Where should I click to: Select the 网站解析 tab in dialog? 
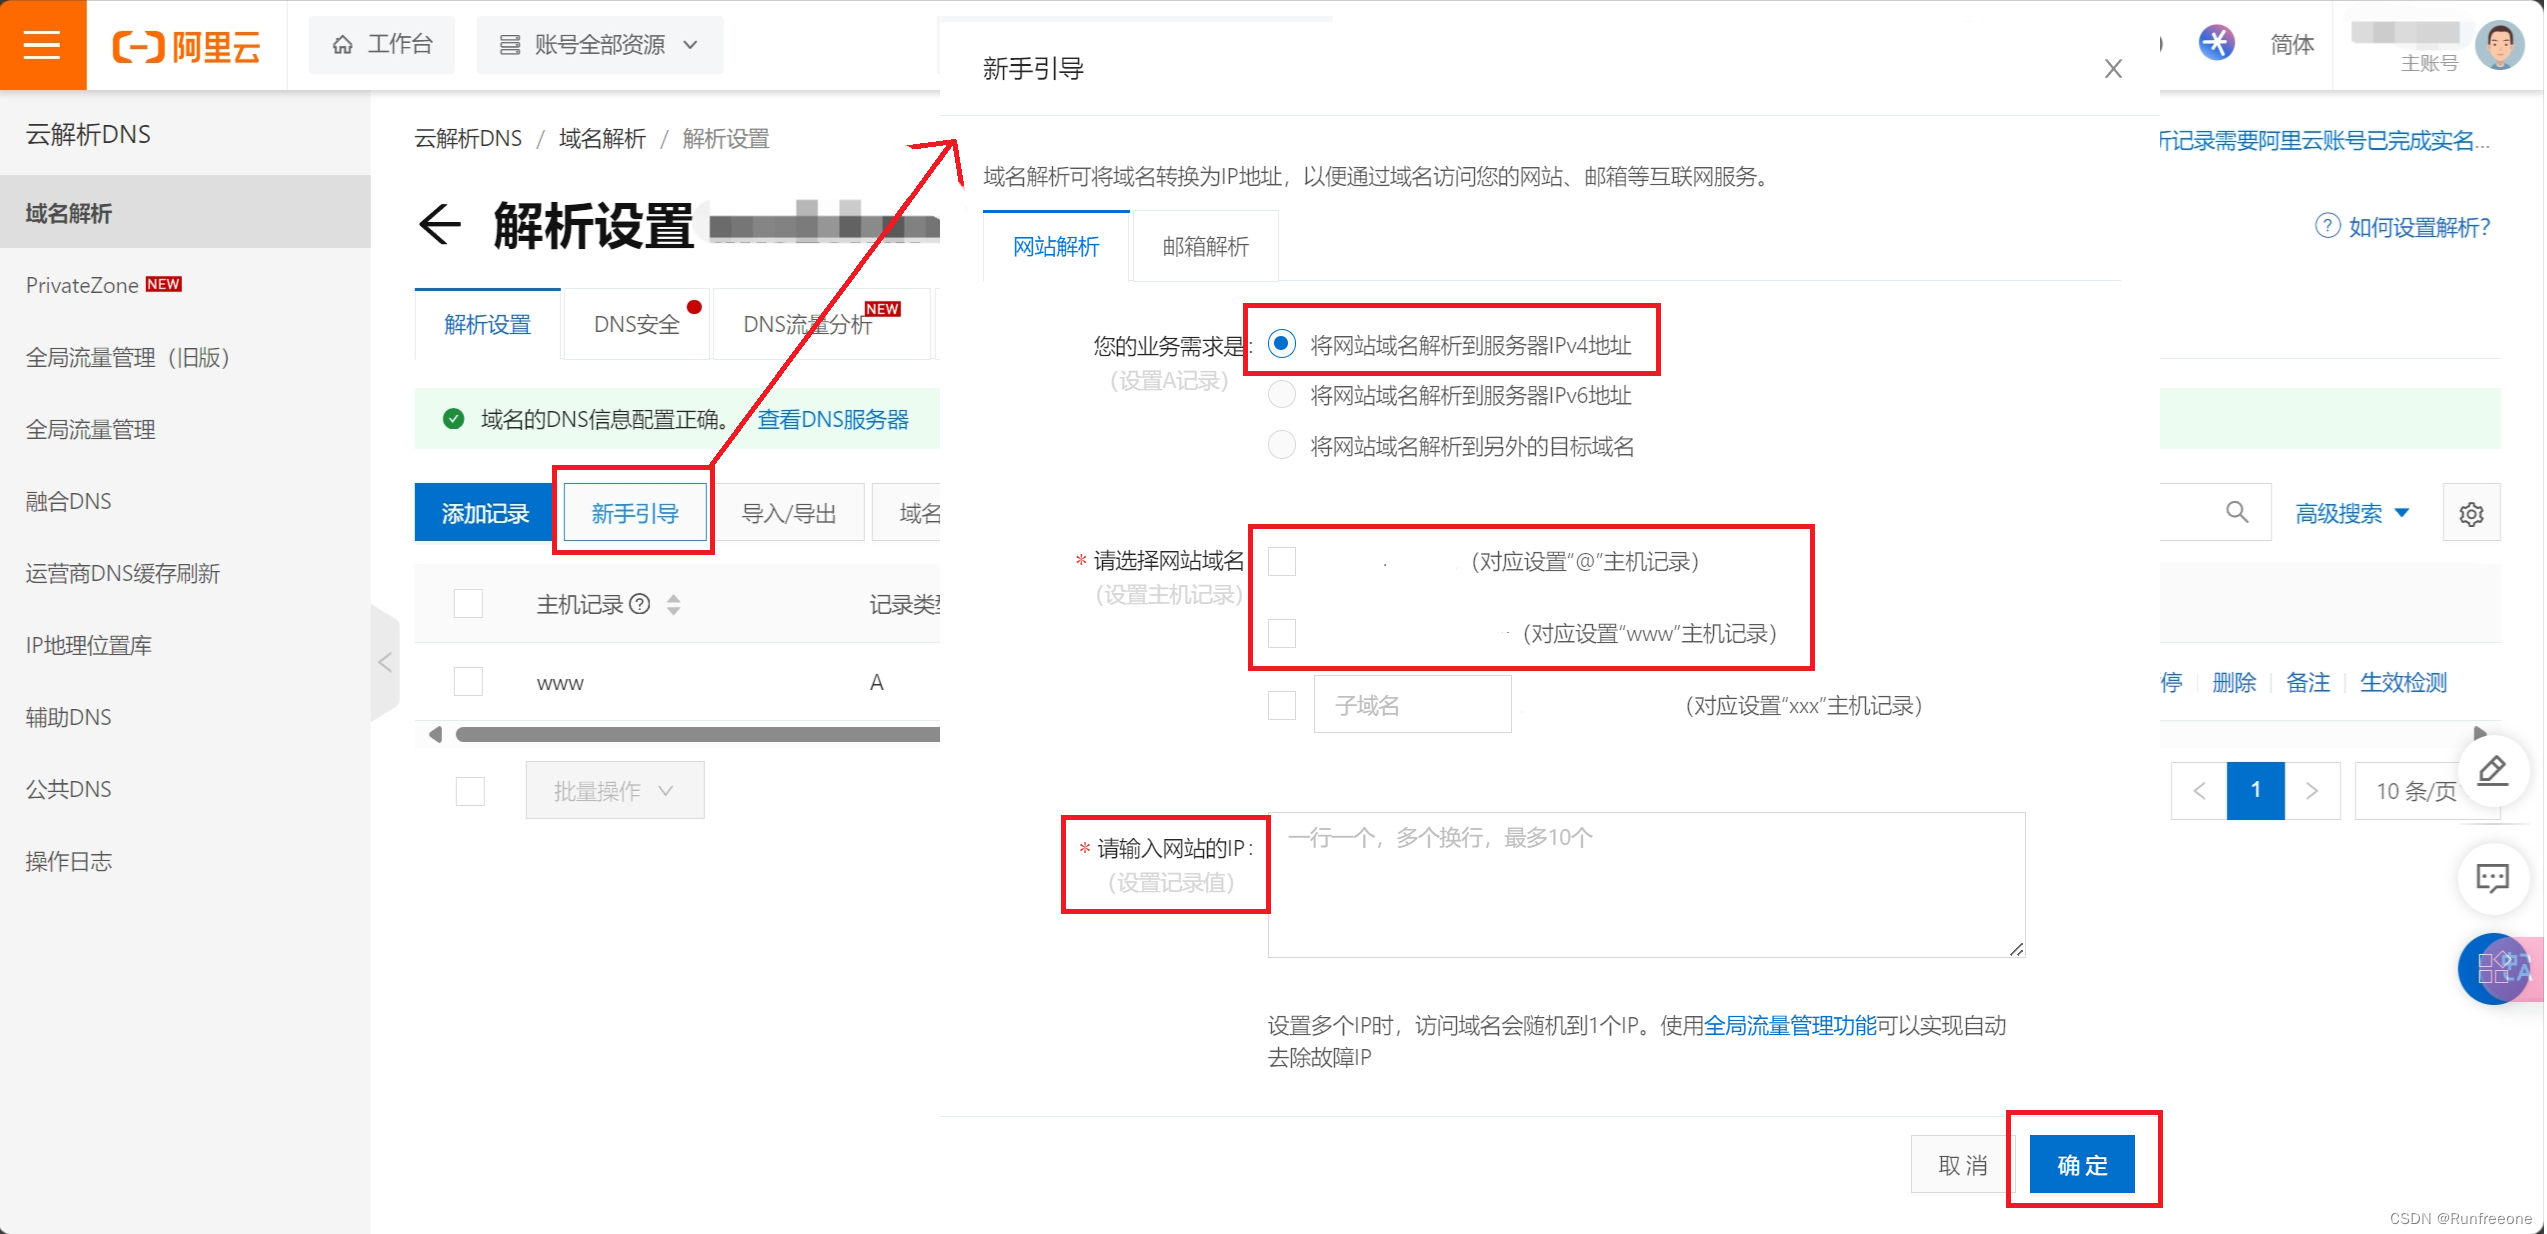[x=1056, y=246]
